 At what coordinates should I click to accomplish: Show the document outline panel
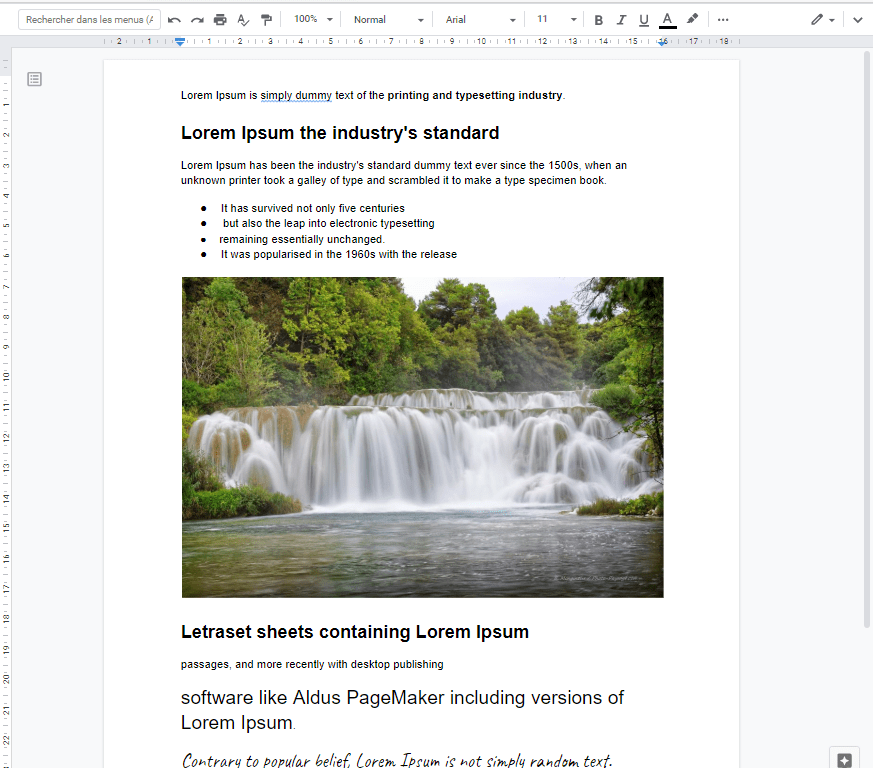point(33,78)
